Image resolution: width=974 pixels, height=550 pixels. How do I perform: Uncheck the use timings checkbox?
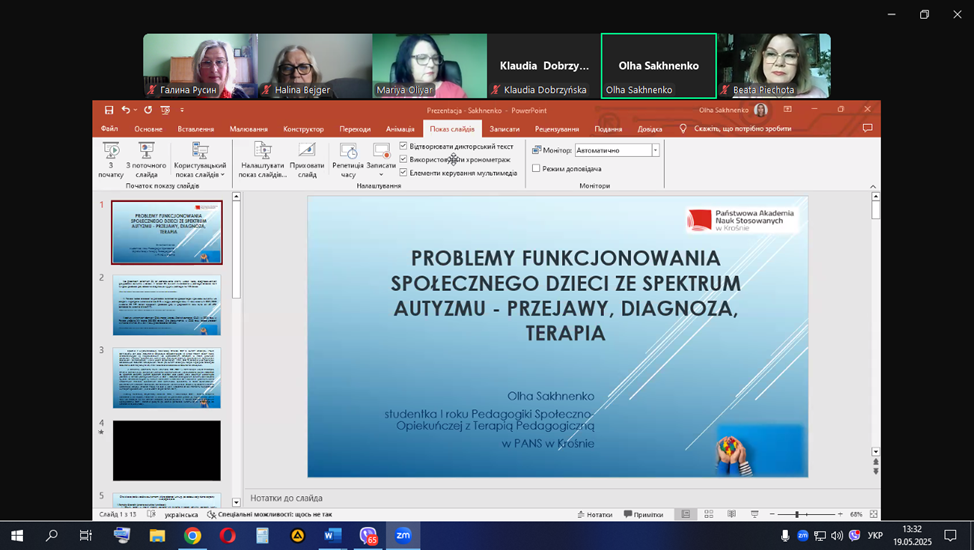tap(404, 159)
